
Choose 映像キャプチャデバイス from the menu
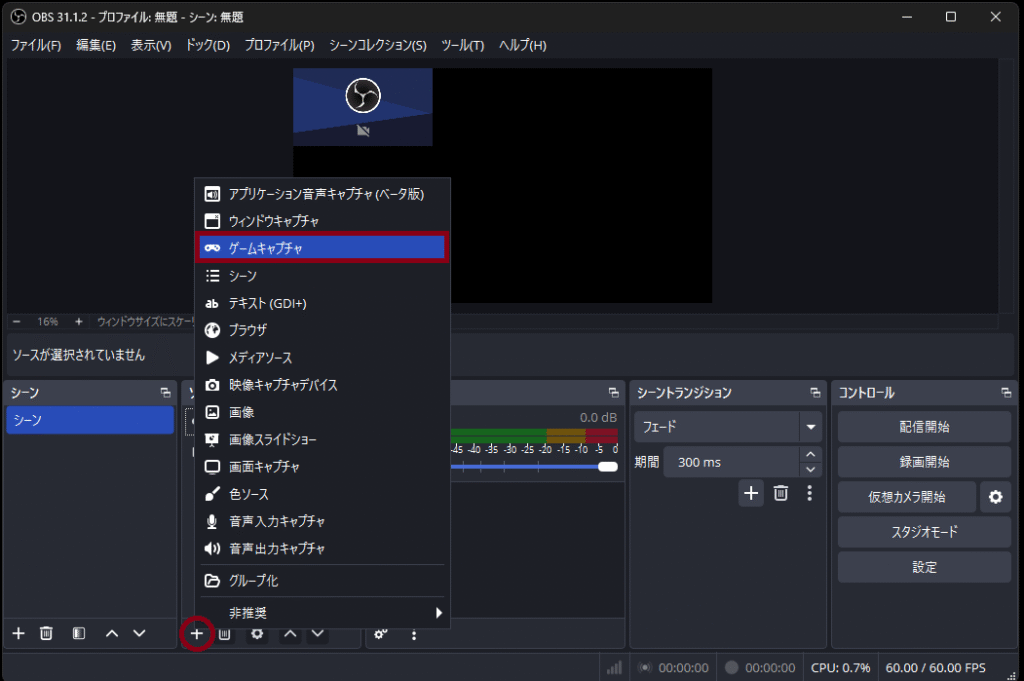[x=323, y=385]
